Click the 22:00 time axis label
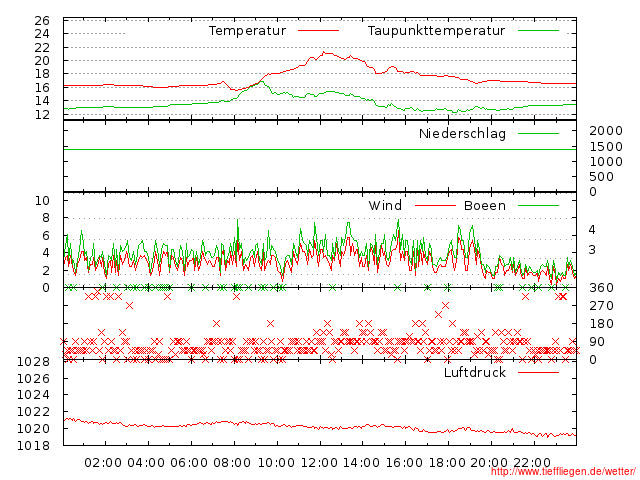The width and height of the screenshot is (640, 480). 532,463
